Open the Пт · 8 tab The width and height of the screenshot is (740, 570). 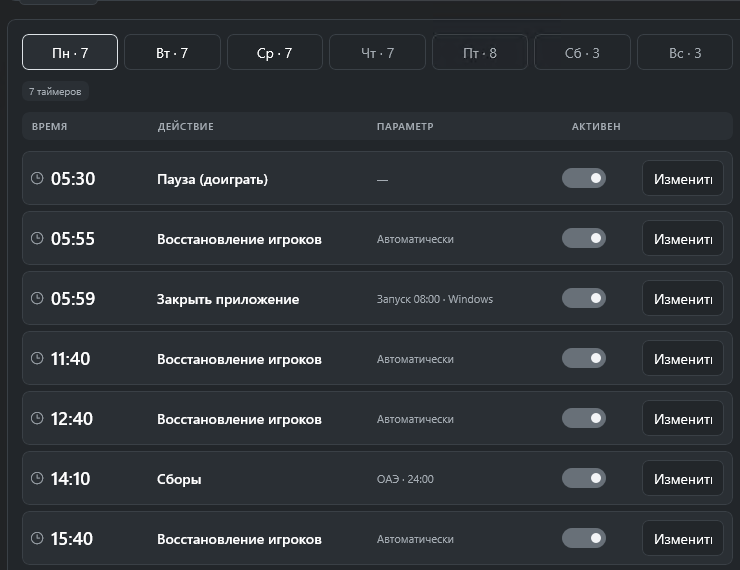(480, 52)
